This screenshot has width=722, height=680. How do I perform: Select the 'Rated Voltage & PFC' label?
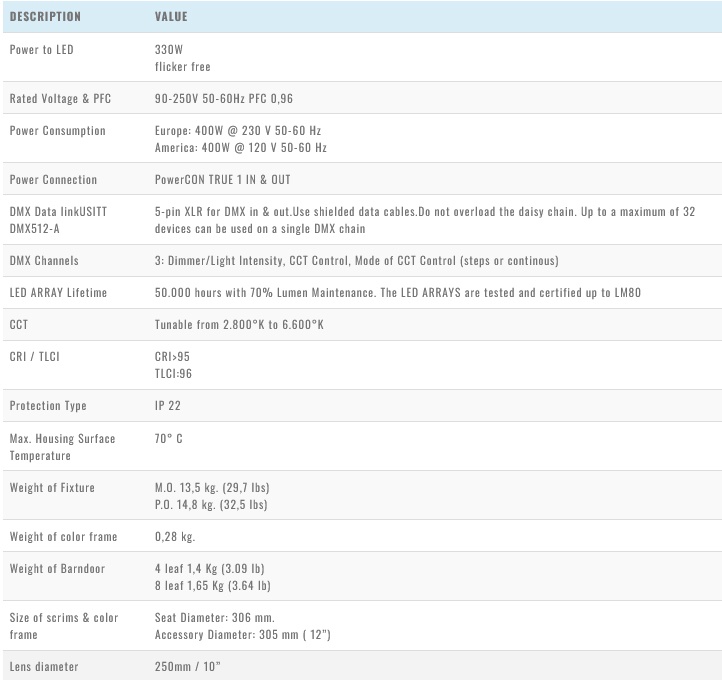click(x=58, y=99)
